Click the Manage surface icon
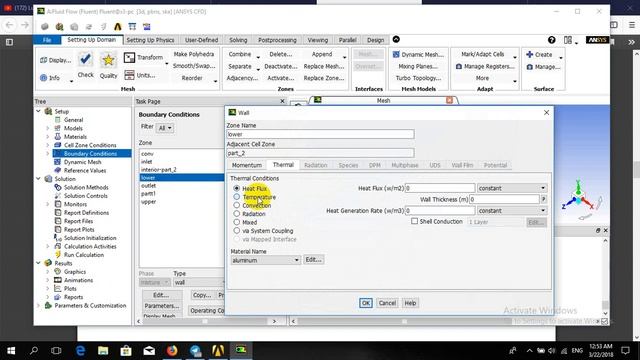 (x=530, y=67)
